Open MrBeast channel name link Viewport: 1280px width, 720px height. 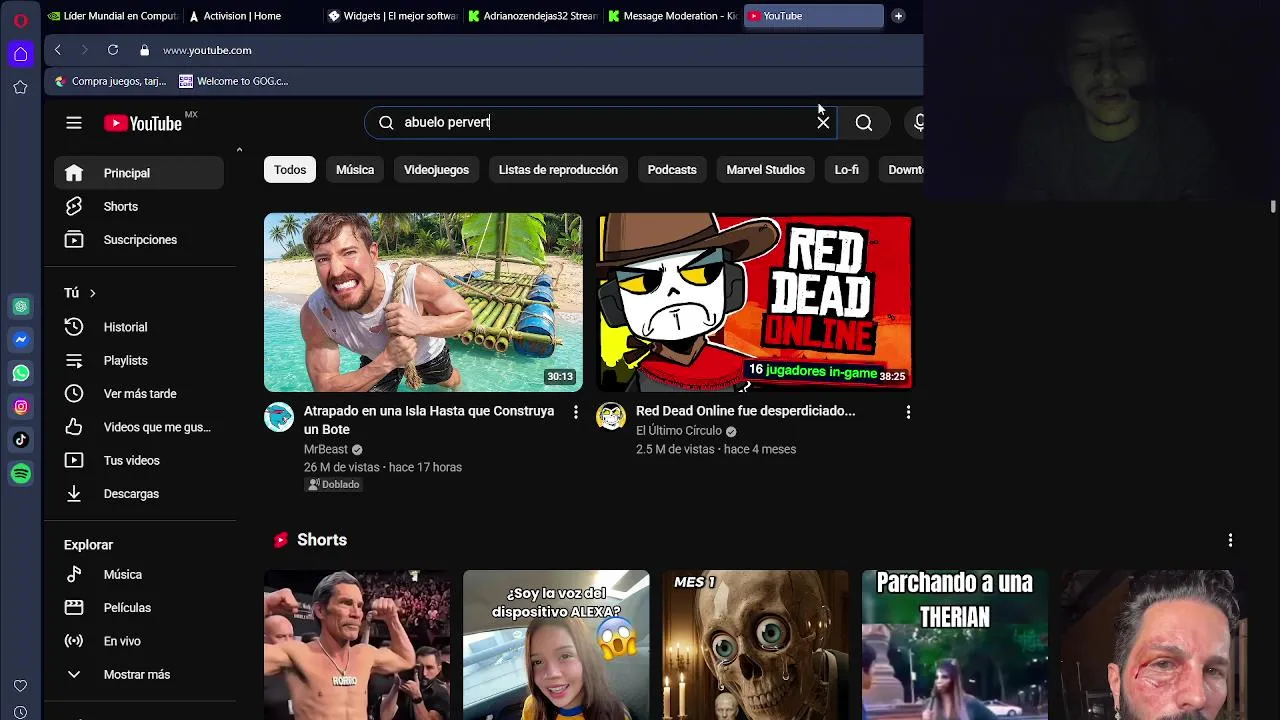coord(326,450)
